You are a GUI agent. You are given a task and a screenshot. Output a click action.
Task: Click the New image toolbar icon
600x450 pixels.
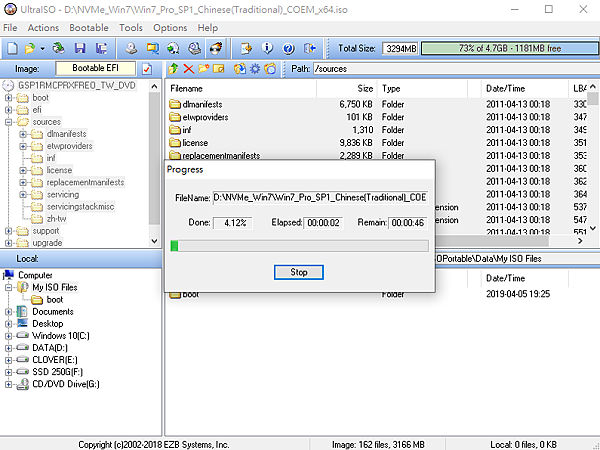click(x=12, y=49)
